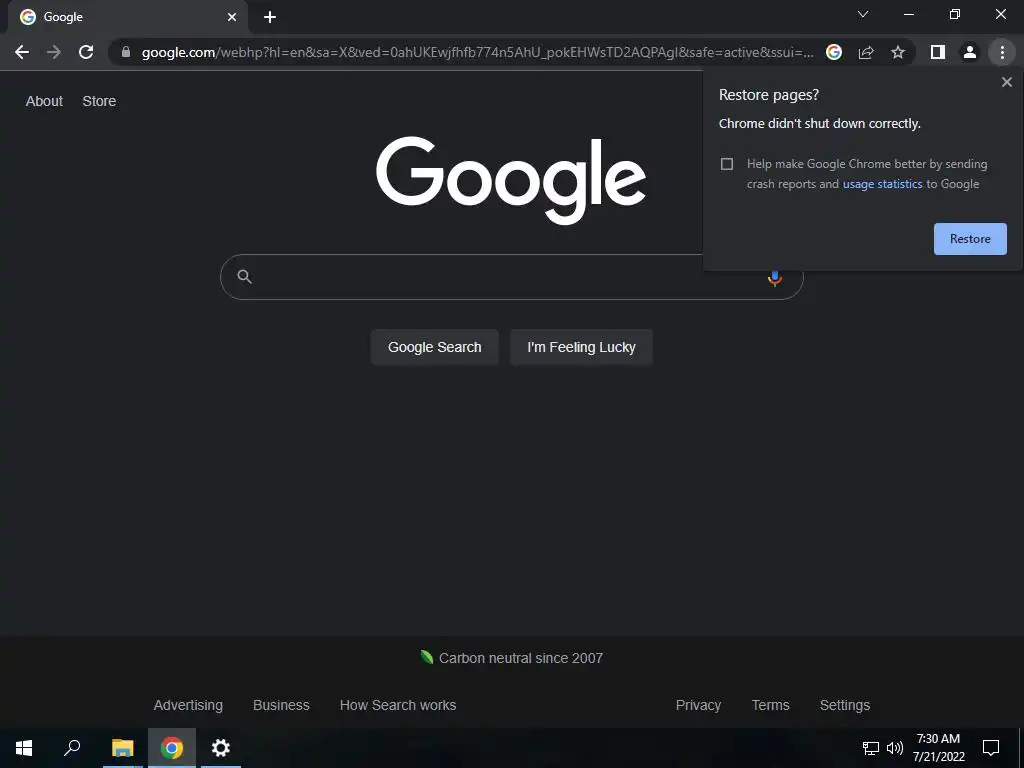Click the Google Search button

point(434,347)
